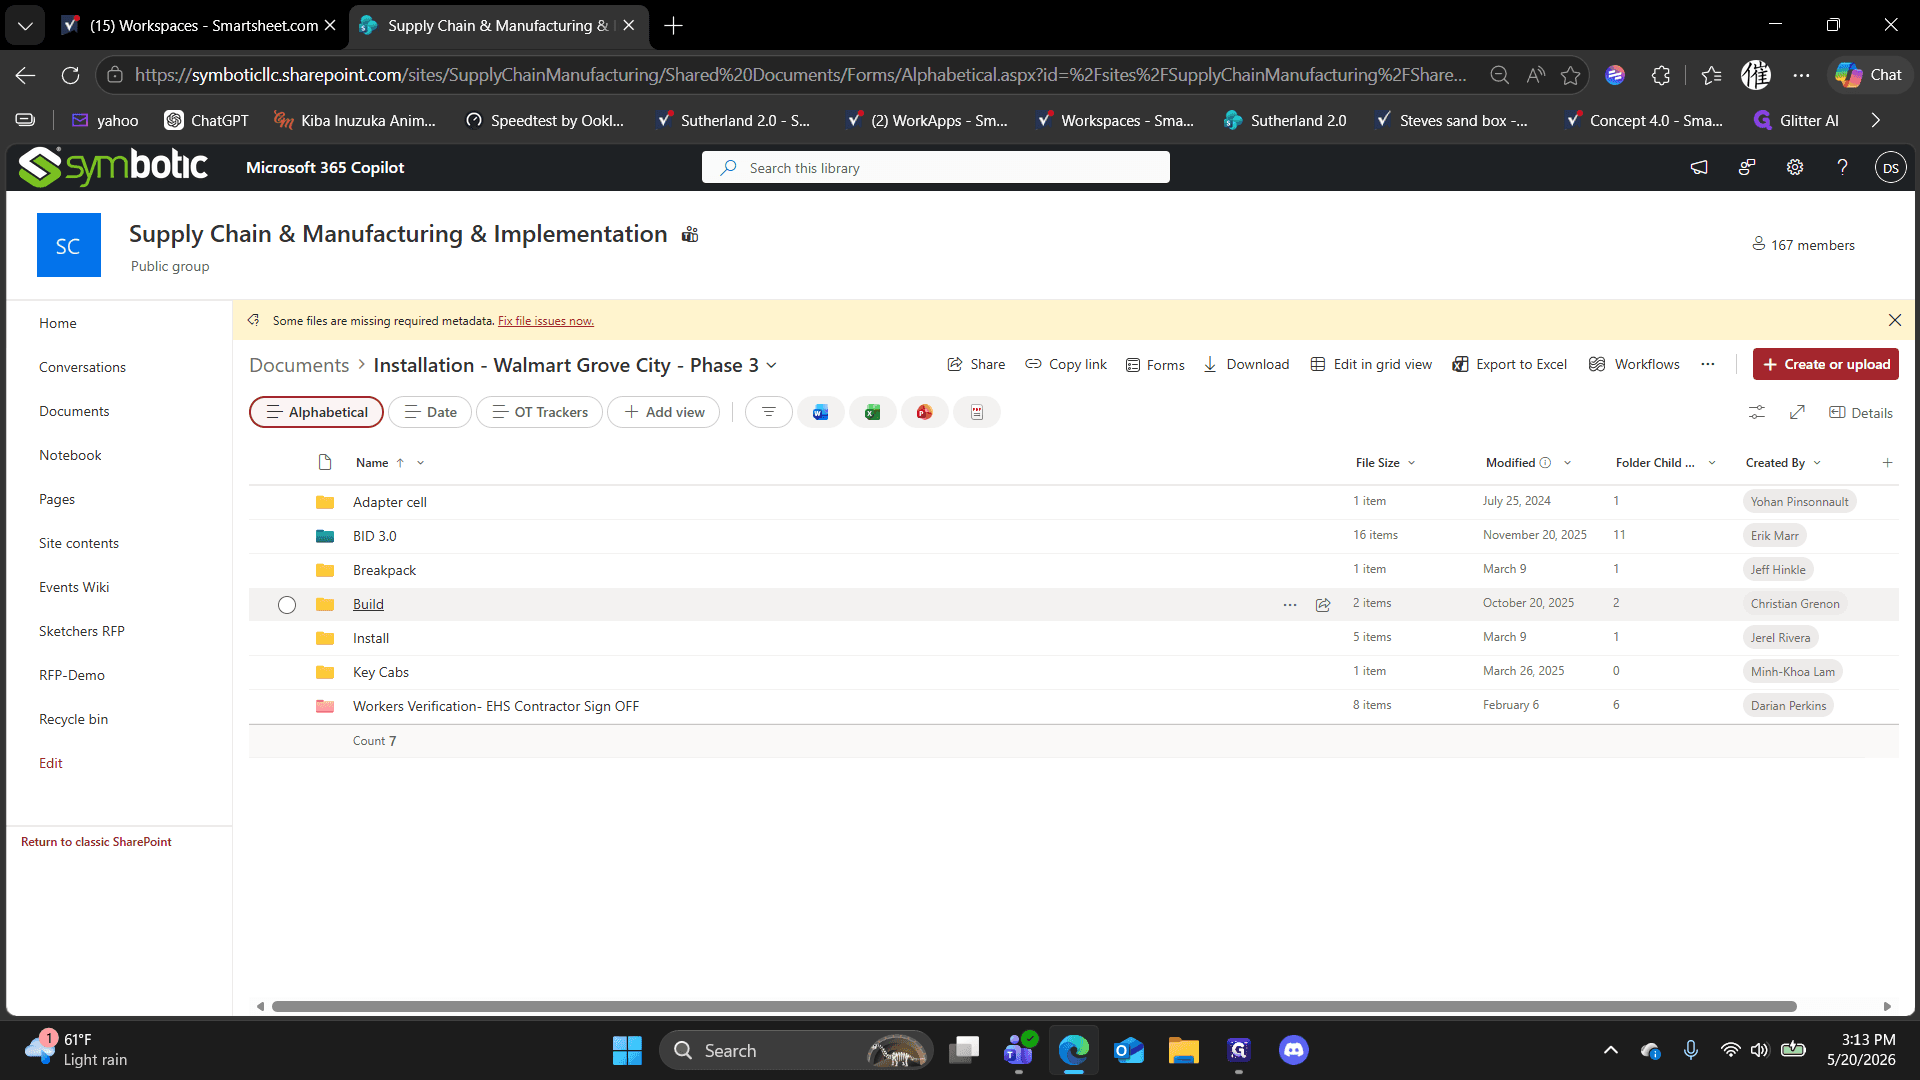Expand folder breadcrumb Phase 3 chevron

(x=771, y=365)
